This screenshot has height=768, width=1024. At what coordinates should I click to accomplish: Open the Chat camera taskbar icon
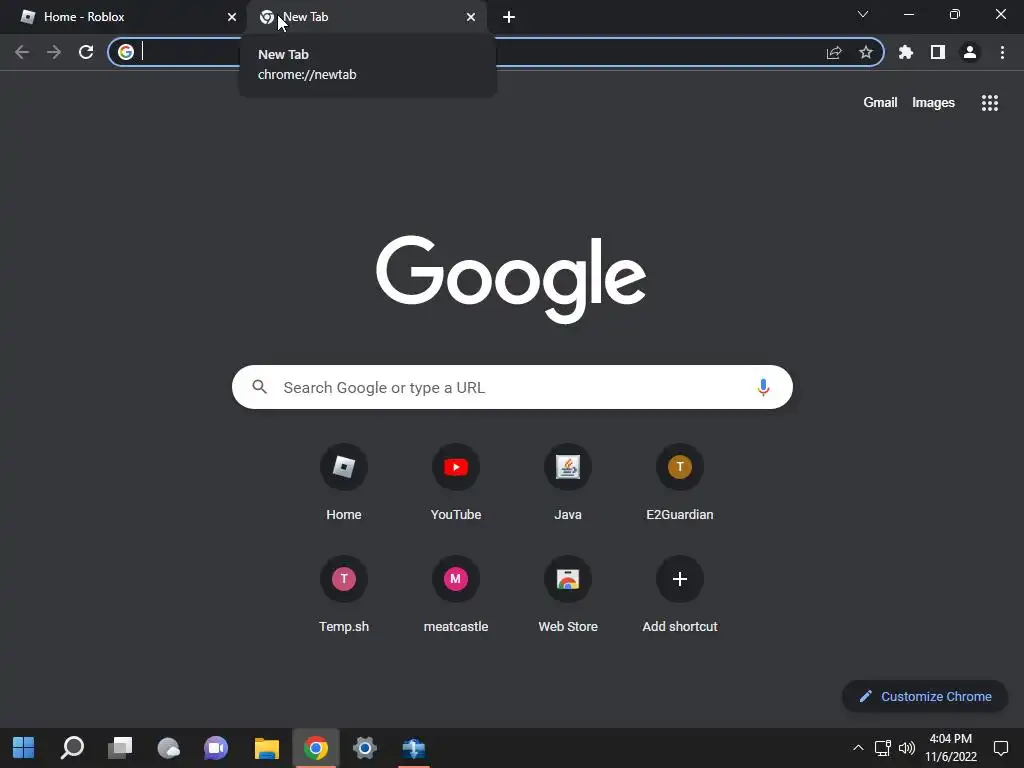click(216, 748)
